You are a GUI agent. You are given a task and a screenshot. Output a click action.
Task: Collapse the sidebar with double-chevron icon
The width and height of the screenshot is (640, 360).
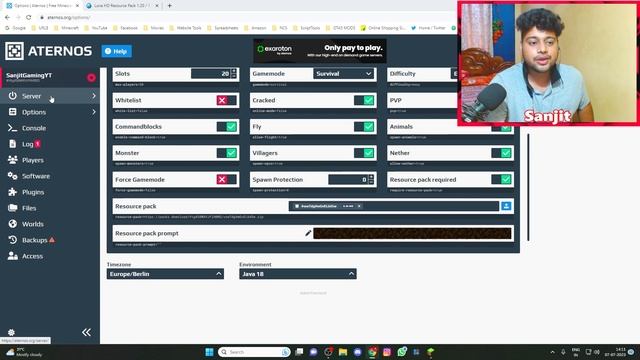86,332
